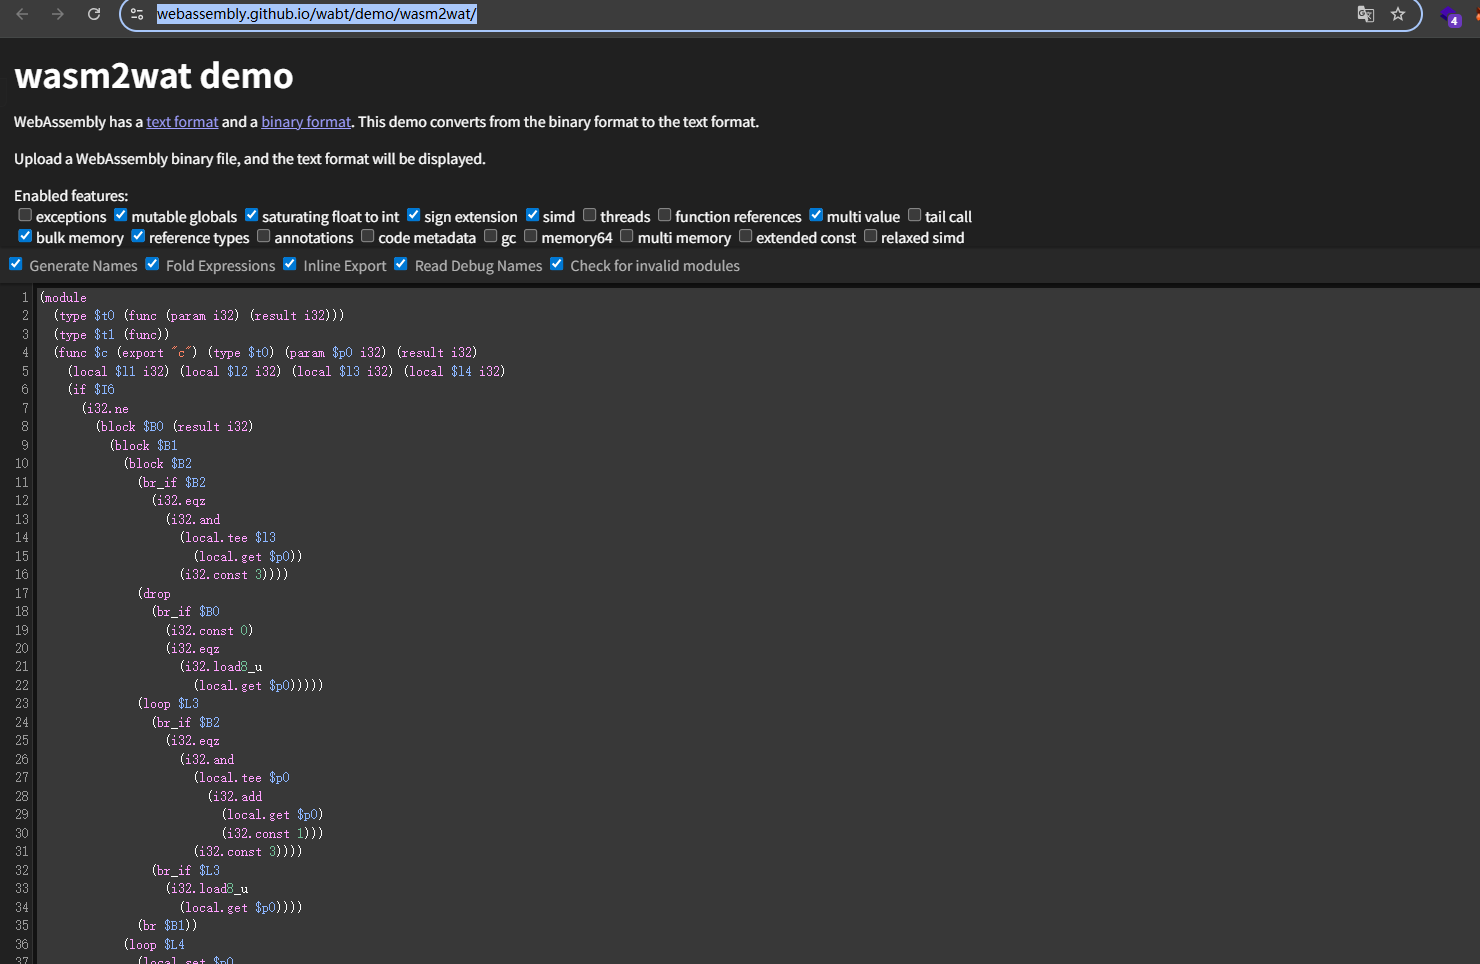
Task: Open the binary format link
Action: [x=306, y=122]
